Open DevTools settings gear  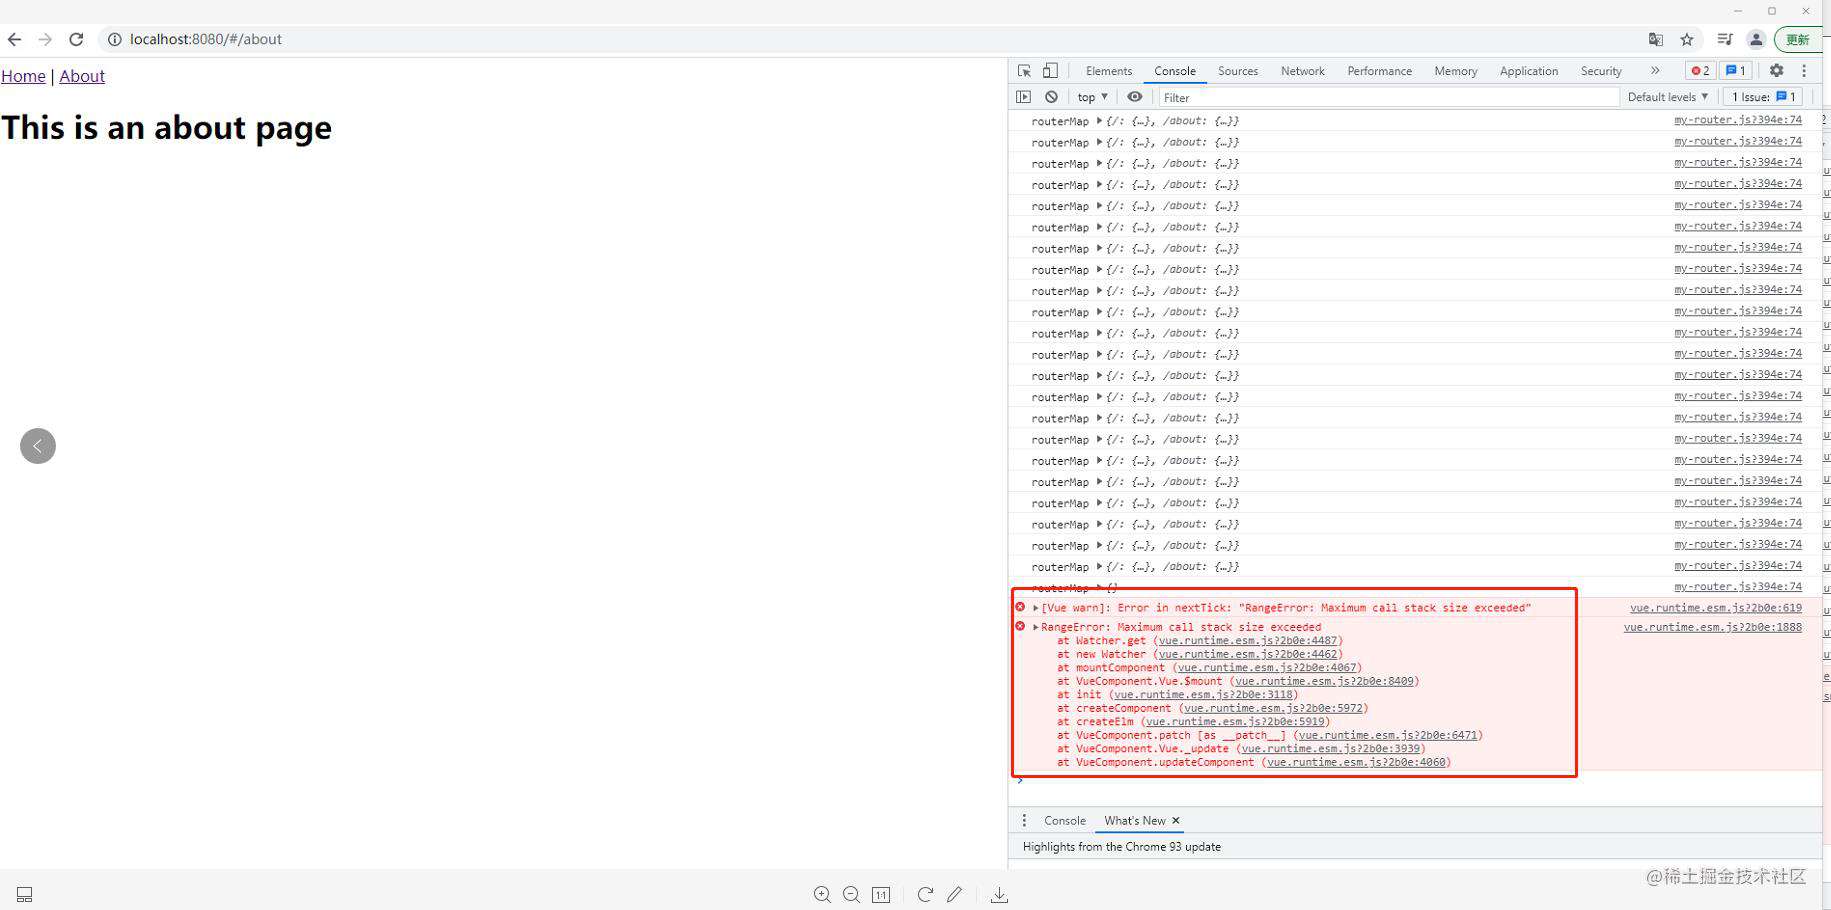click(x=1776, y=70)
